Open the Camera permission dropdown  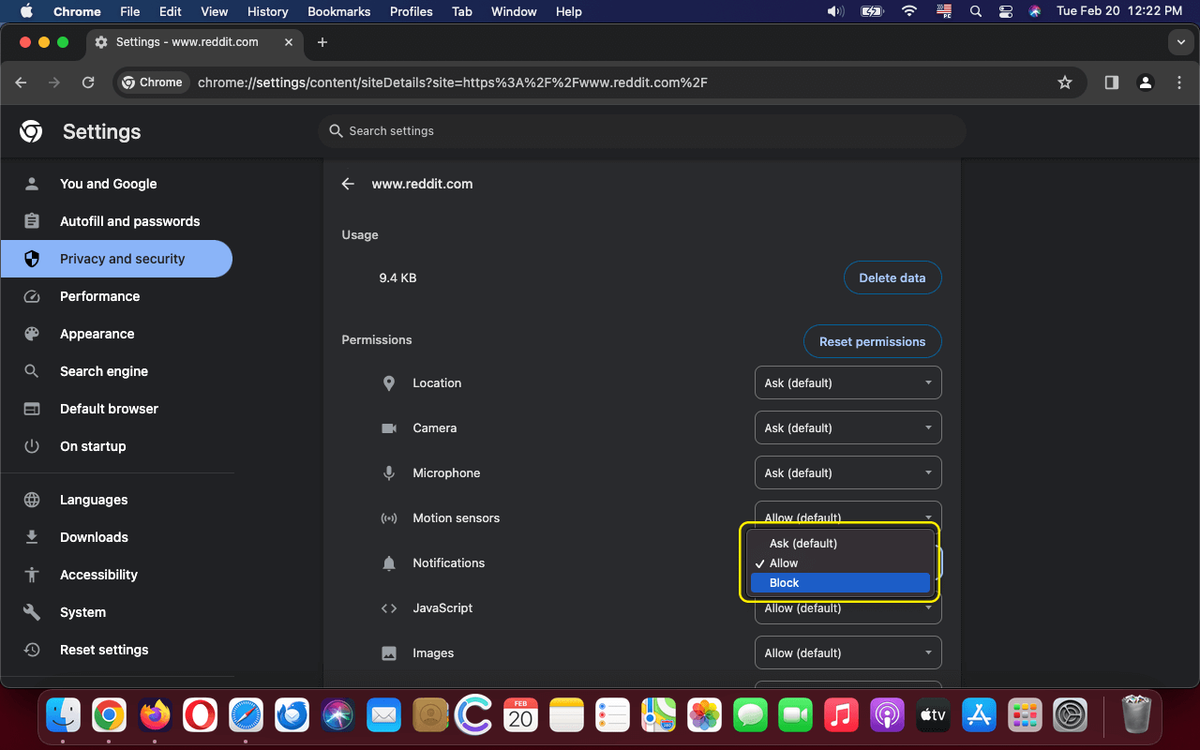click(847, 428)
